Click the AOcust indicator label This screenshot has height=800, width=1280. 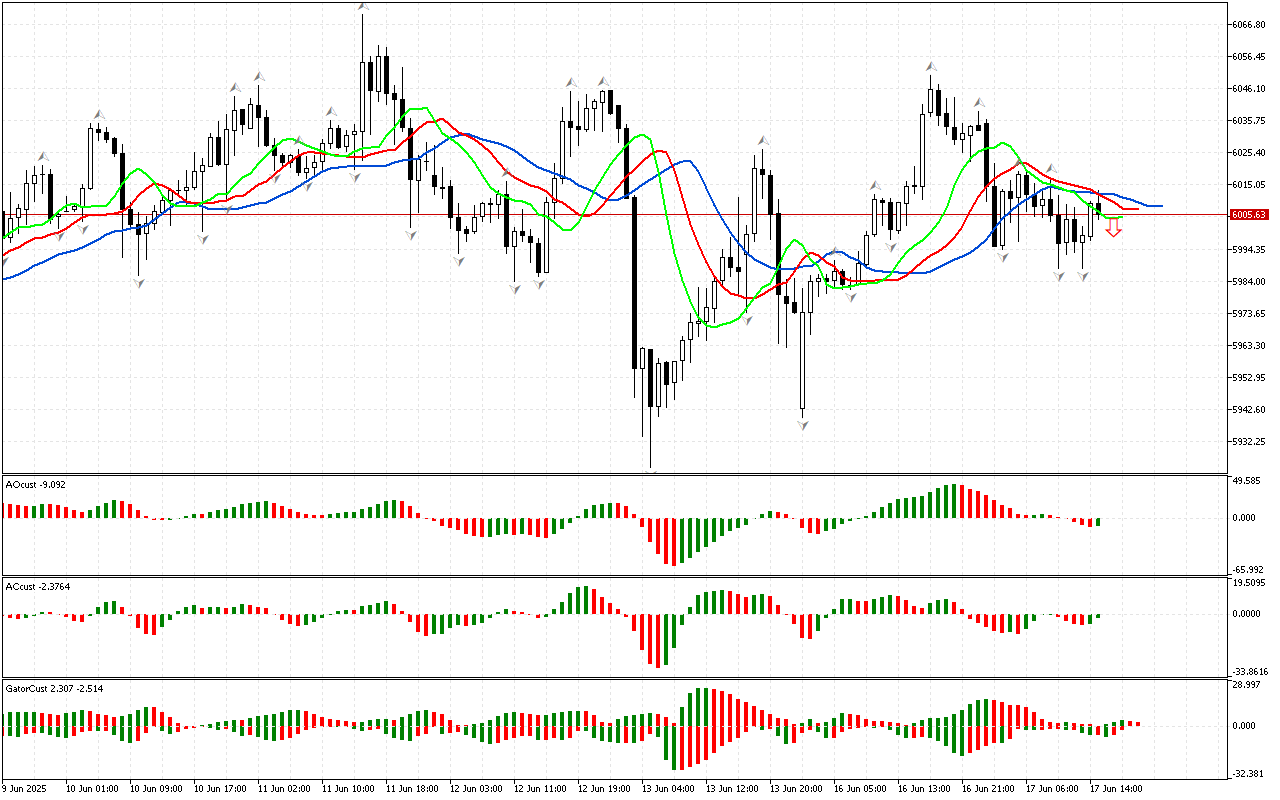click(36, 485)
